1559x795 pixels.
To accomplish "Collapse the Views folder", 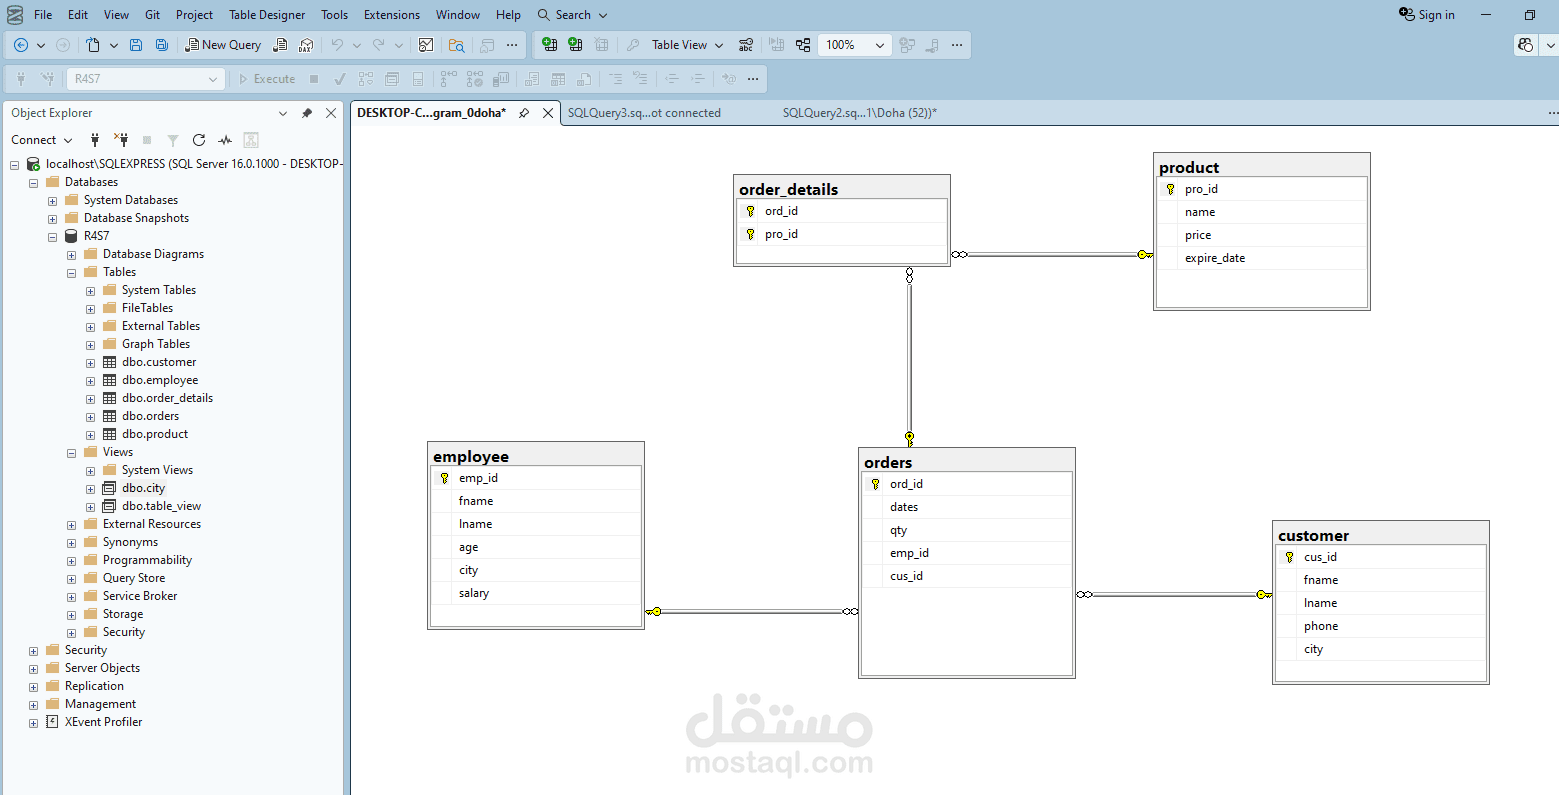I will point(70,451).
